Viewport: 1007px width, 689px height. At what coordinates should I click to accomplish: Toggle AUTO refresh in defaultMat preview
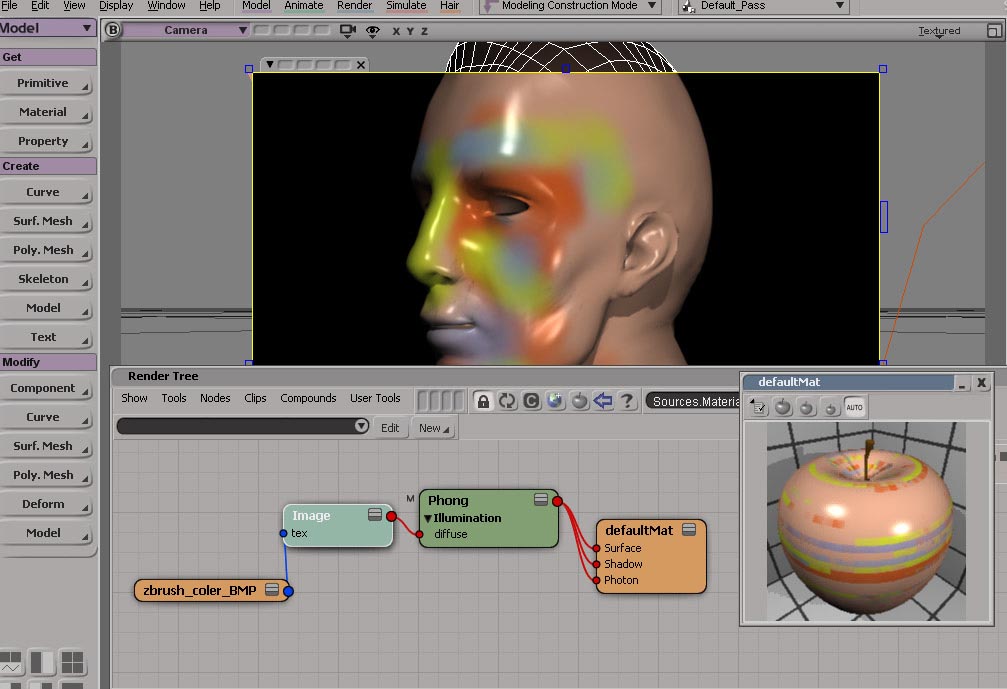[x=854, y=407]
